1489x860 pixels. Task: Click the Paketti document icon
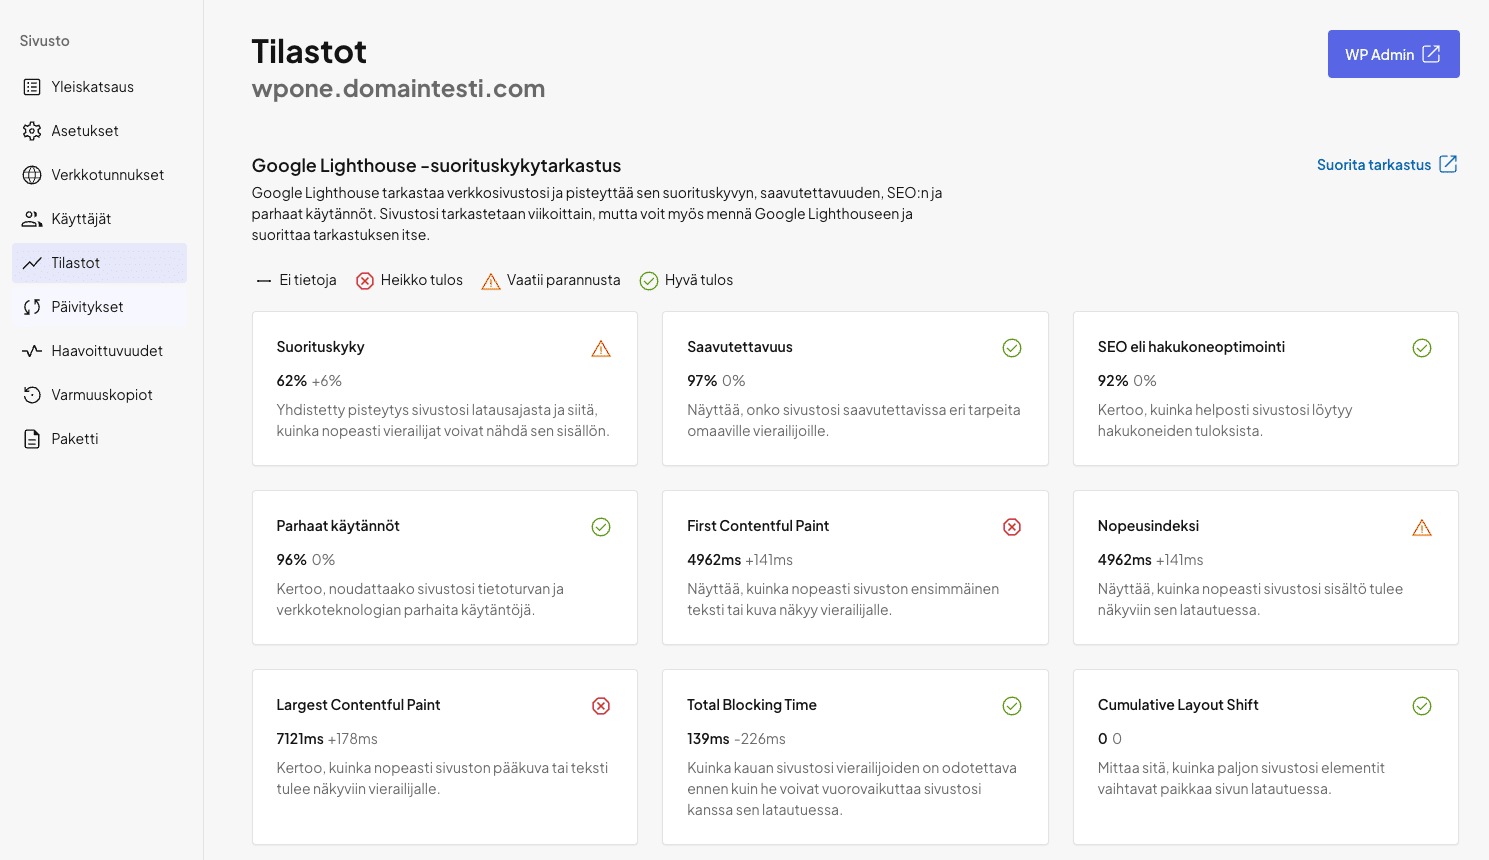(32, 439)
